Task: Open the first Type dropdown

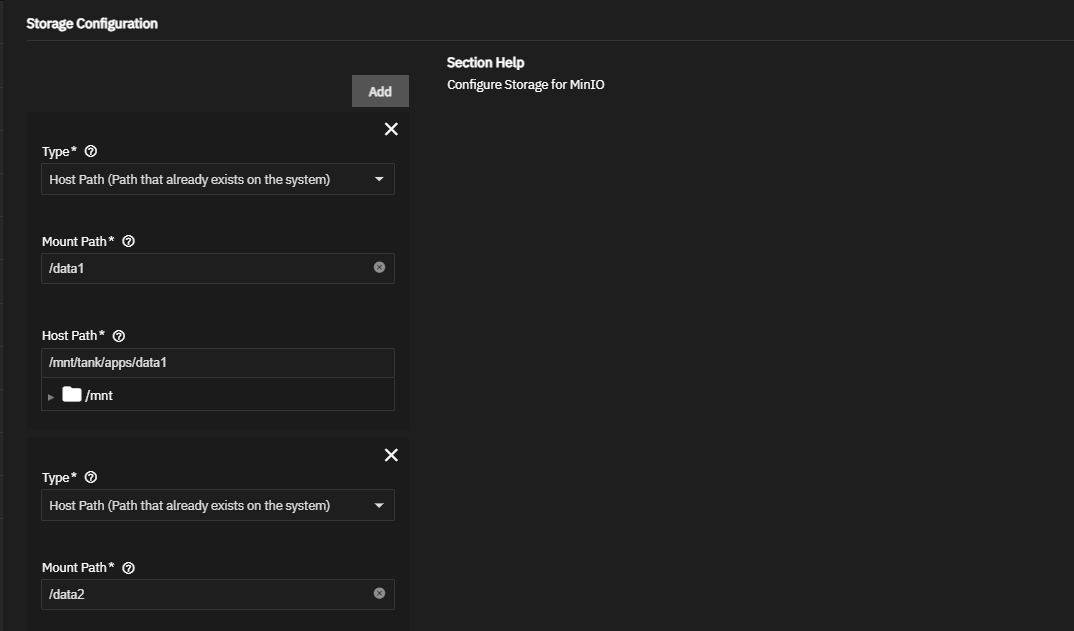Action: click(x=217, y=179)
